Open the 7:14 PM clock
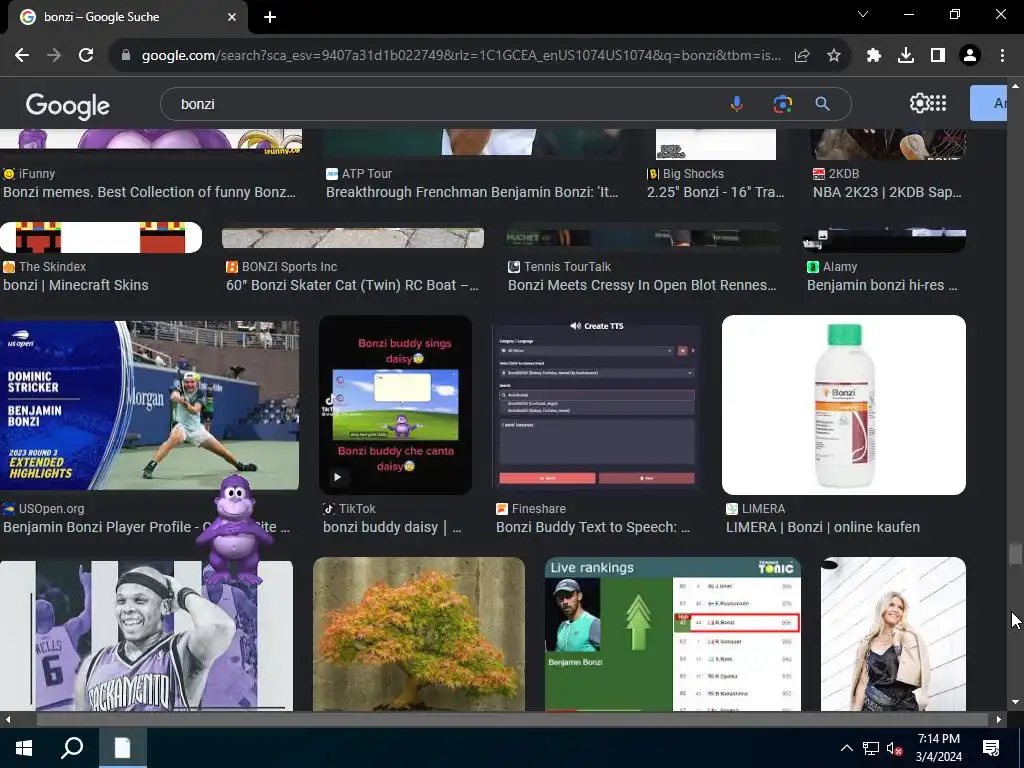The width and height of the screenshot is (1024, 768). point(938,748)
